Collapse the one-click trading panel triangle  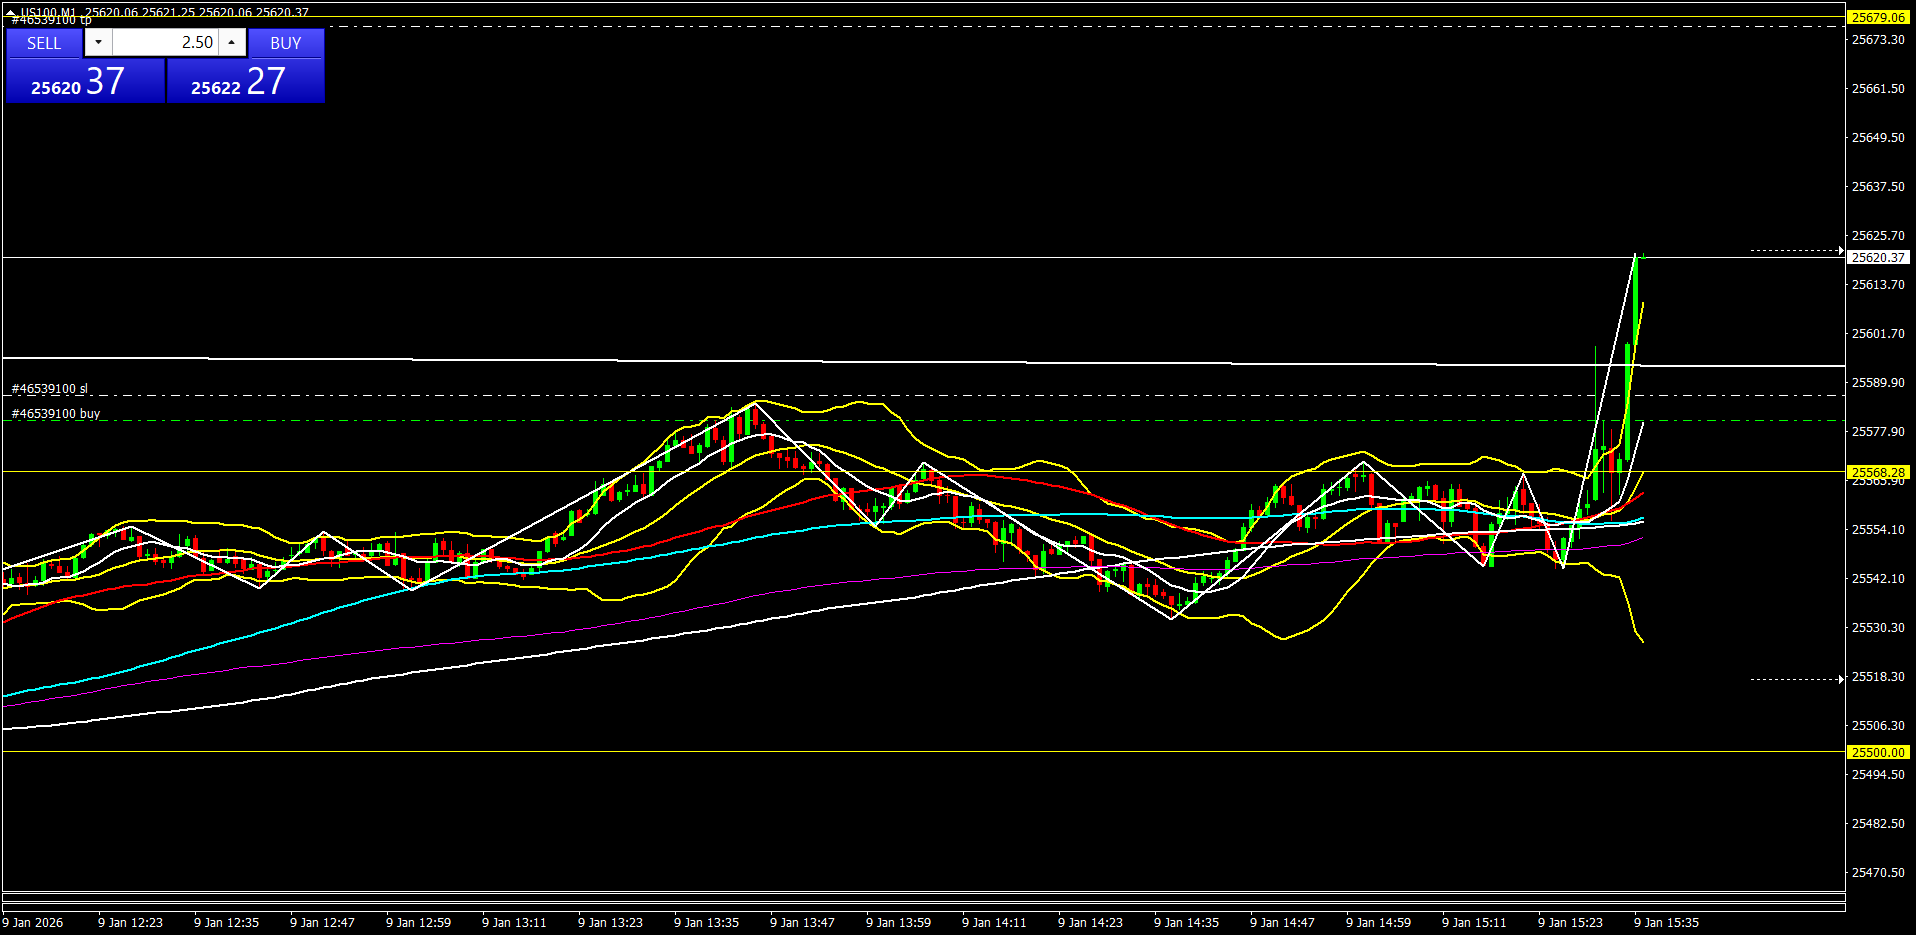coord(10,12)
